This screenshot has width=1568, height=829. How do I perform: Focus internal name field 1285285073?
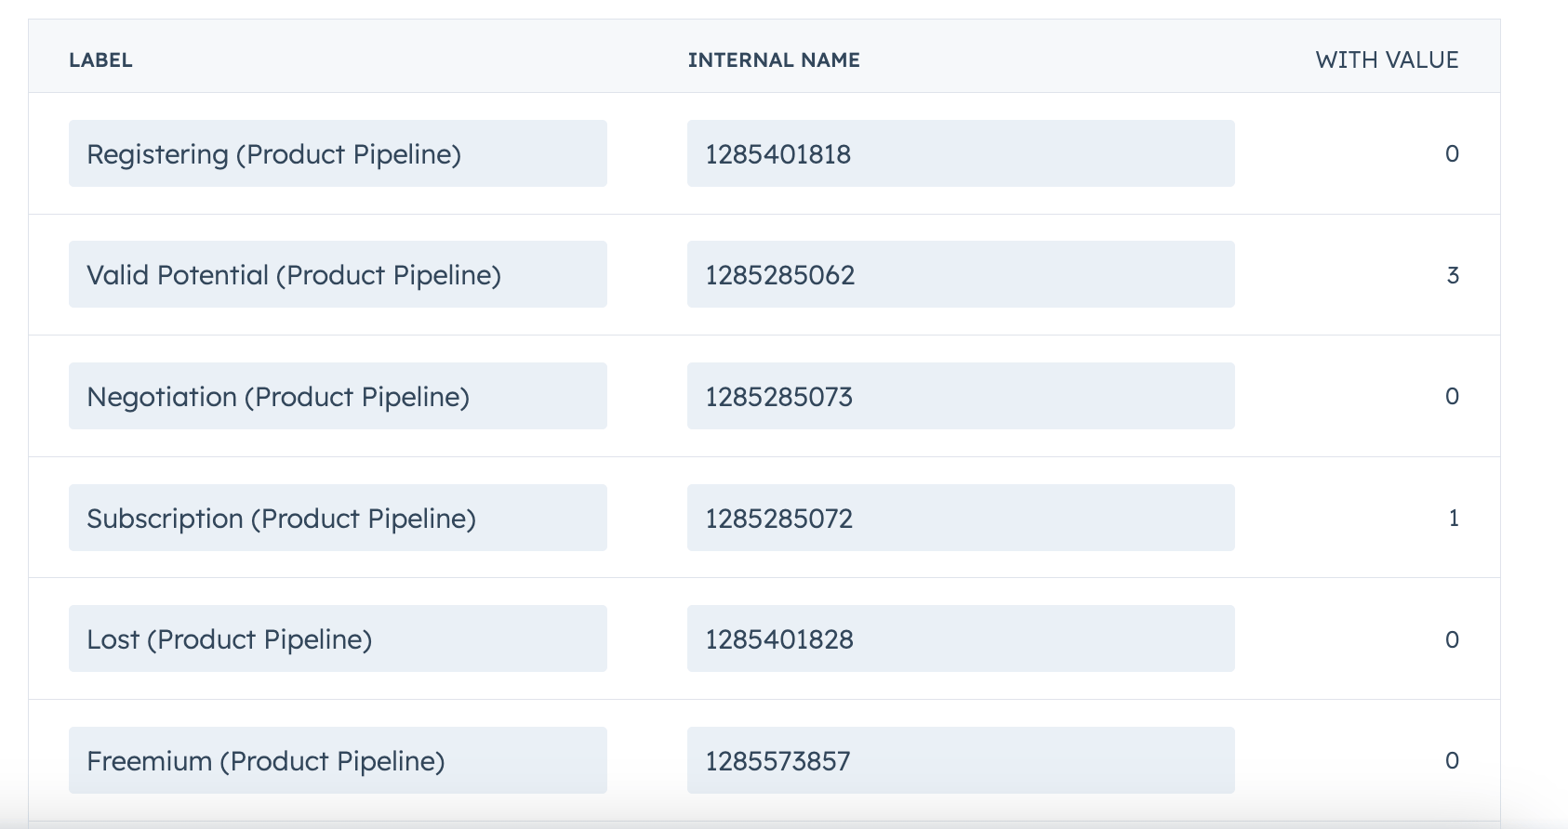coord(960,397)
